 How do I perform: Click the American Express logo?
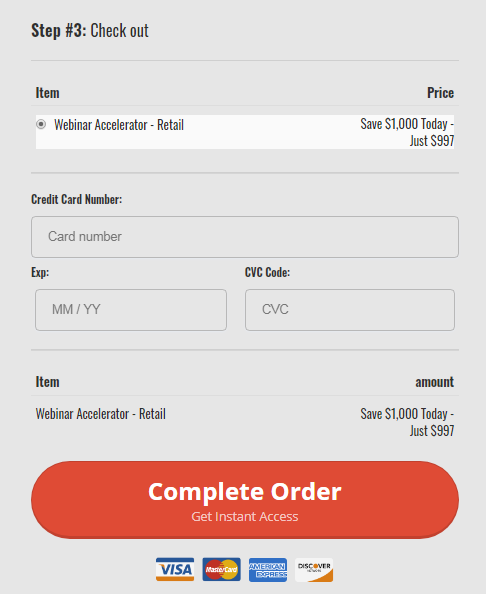(x=268, y=569)
